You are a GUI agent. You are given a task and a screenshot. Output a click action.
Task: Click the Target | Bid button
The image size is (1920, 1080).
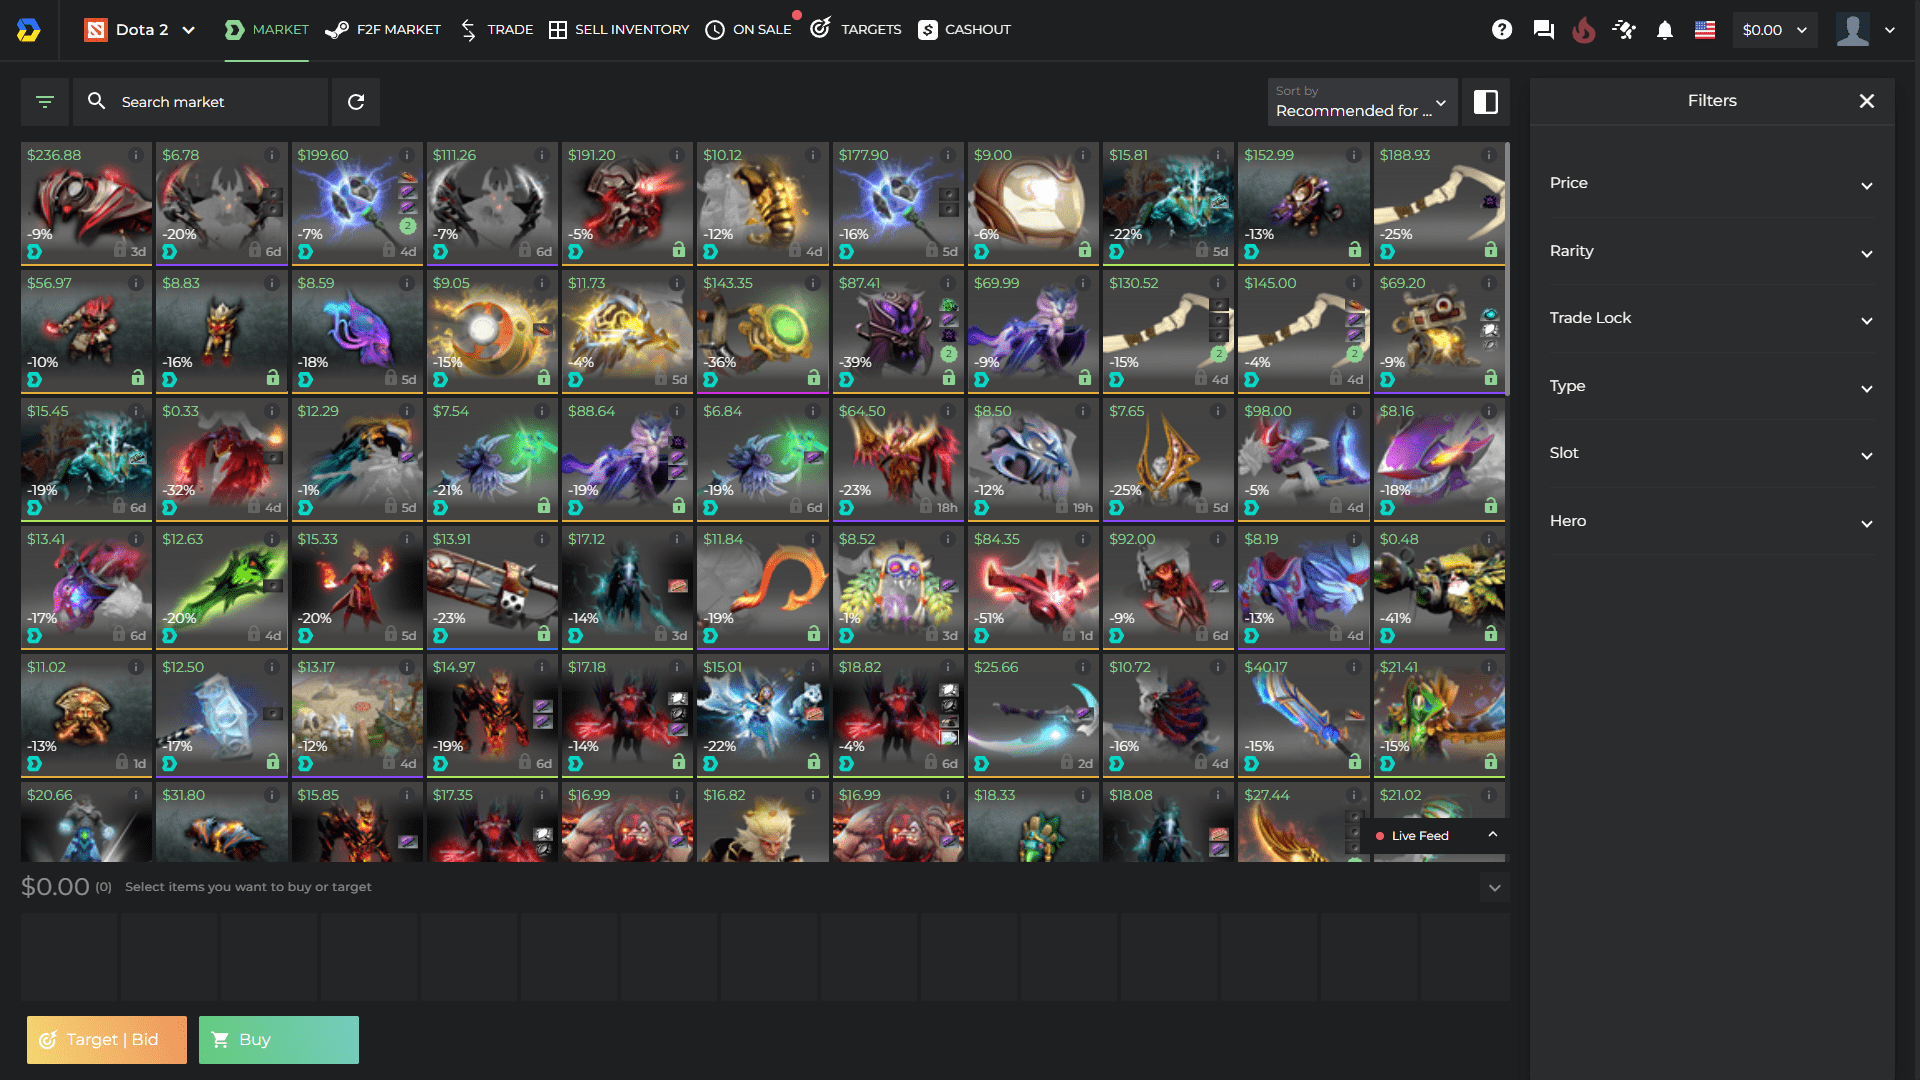point(105,1039)
